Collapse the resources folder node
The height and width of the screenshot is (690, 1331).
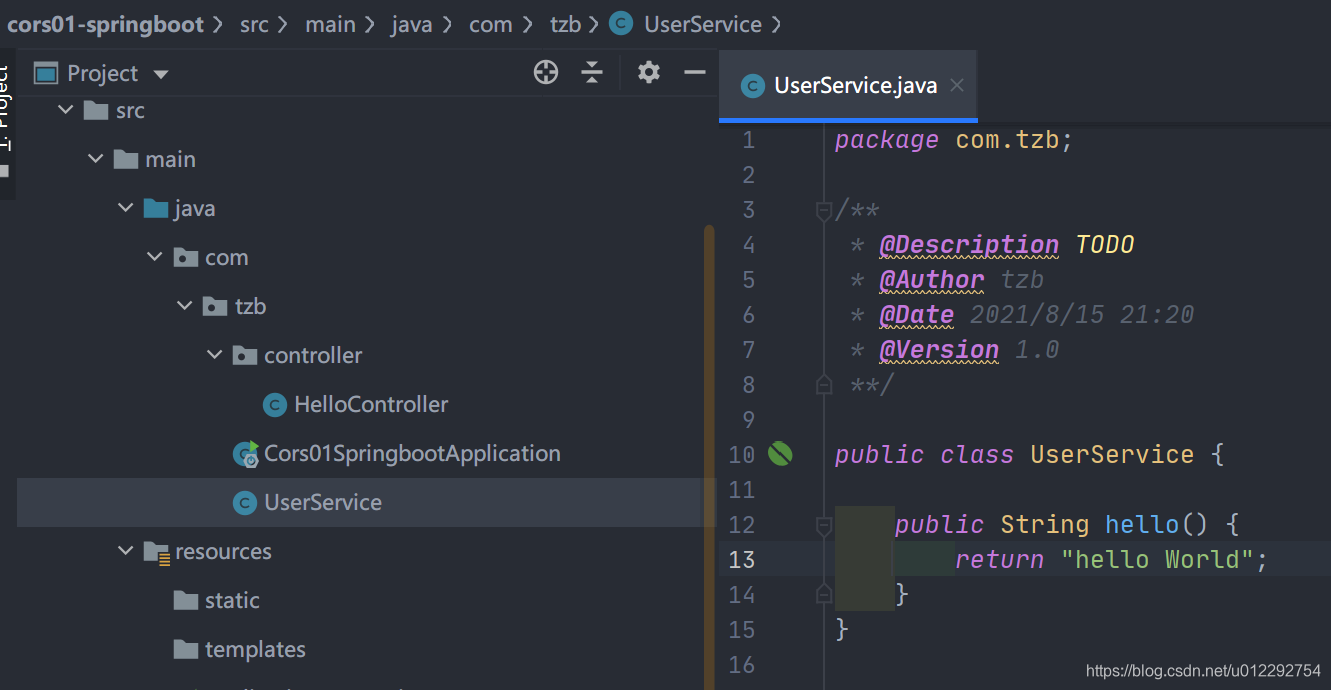click(125, 551)
